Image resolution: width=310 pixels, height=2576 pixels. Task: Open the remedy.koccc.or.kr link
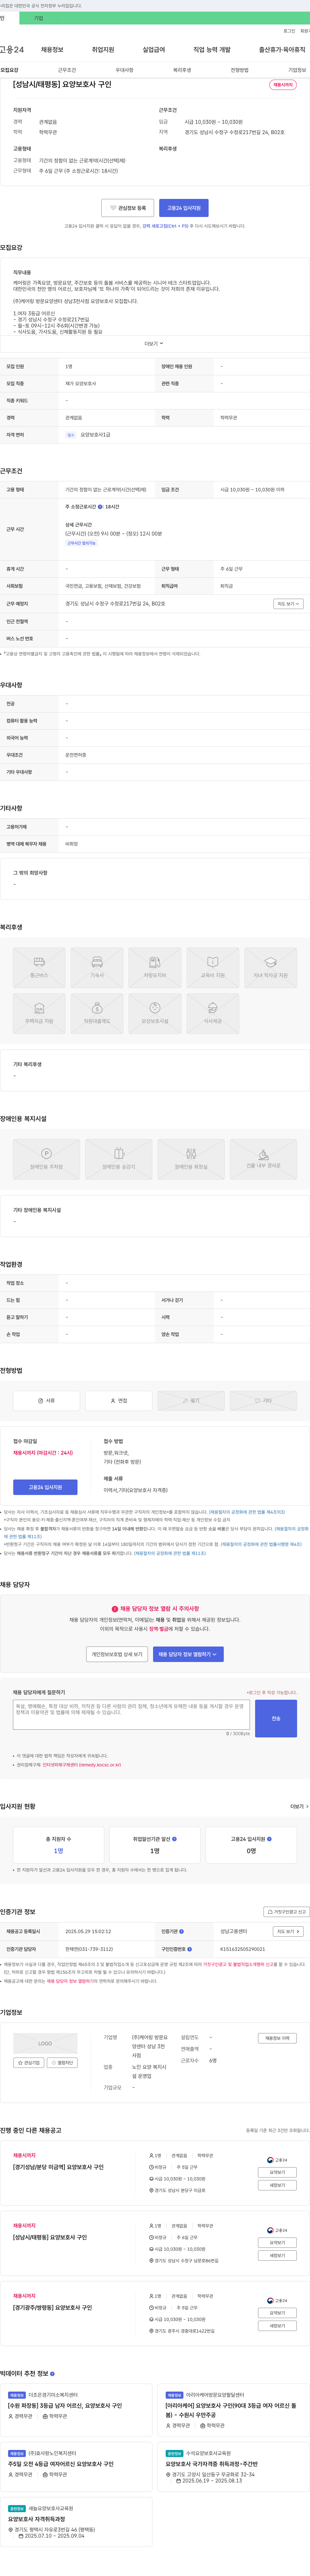82,1765
